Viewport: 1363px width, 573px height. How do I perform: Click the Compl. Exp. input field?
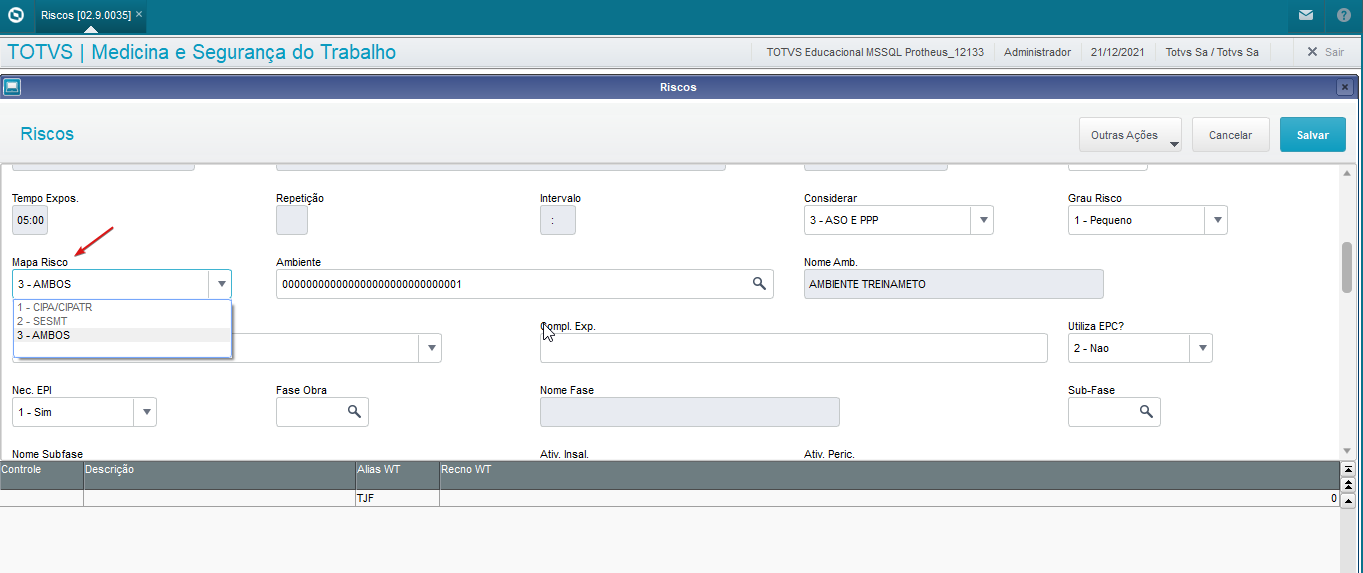[794, 348]
